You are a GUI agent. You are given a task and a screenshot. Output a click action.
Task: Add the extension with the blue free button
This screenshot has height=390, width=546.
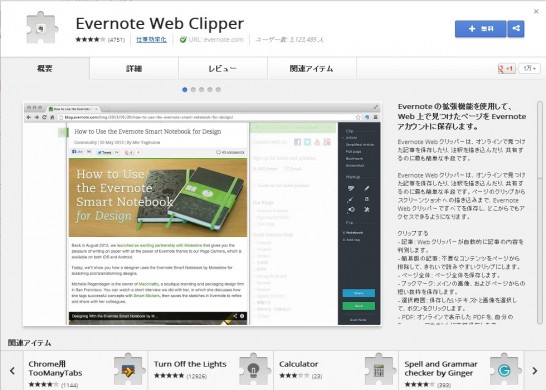click(481, 29)
